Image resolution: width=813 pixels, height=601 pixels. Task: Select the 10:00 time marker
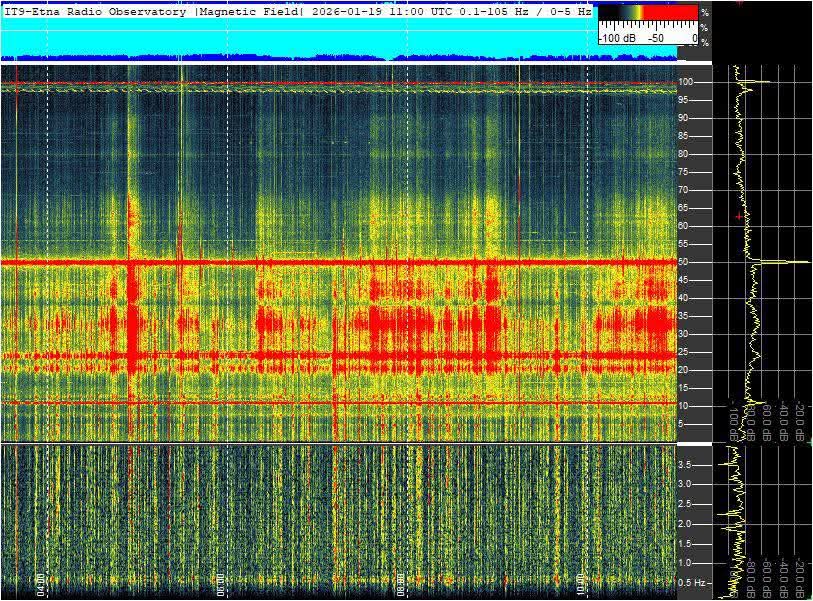click(580, 582)
